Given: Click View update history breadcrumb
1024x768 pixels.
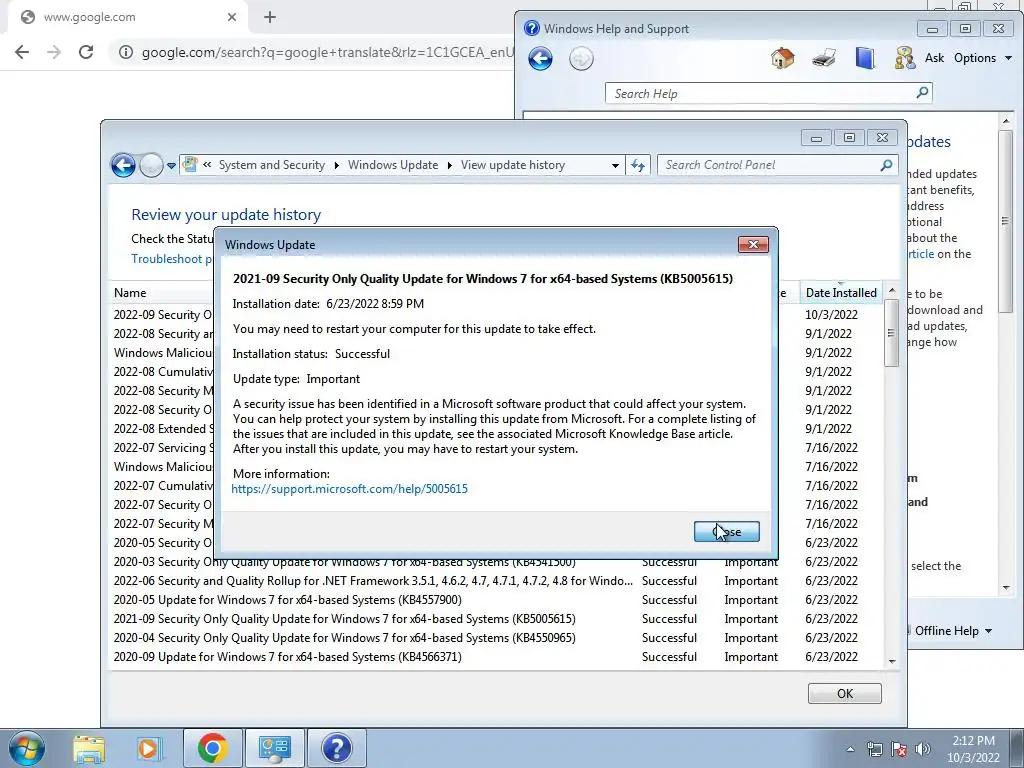Looking at the screenshot, I should (513, 165).
